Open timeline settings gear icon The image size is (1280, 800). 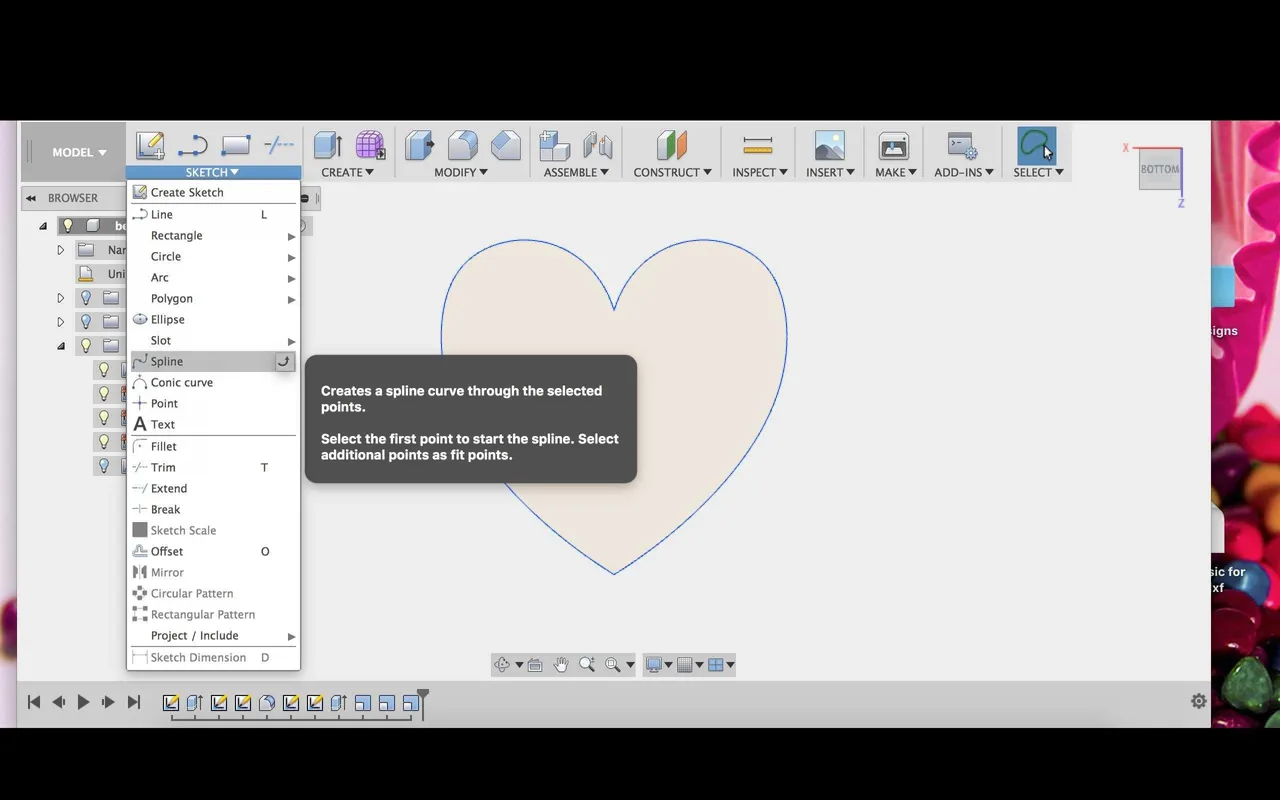tap(1199, 701)
